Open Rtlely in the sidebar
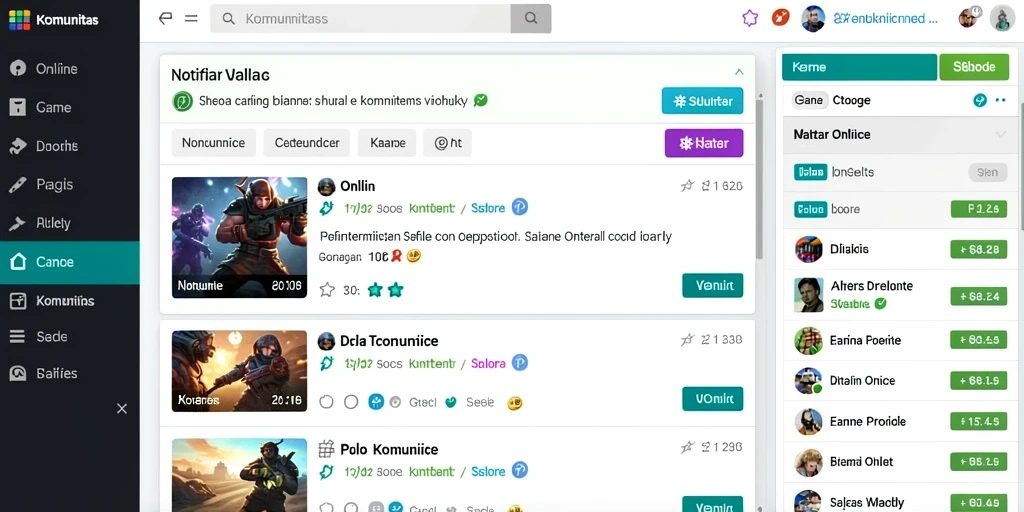 click(69, 223)
